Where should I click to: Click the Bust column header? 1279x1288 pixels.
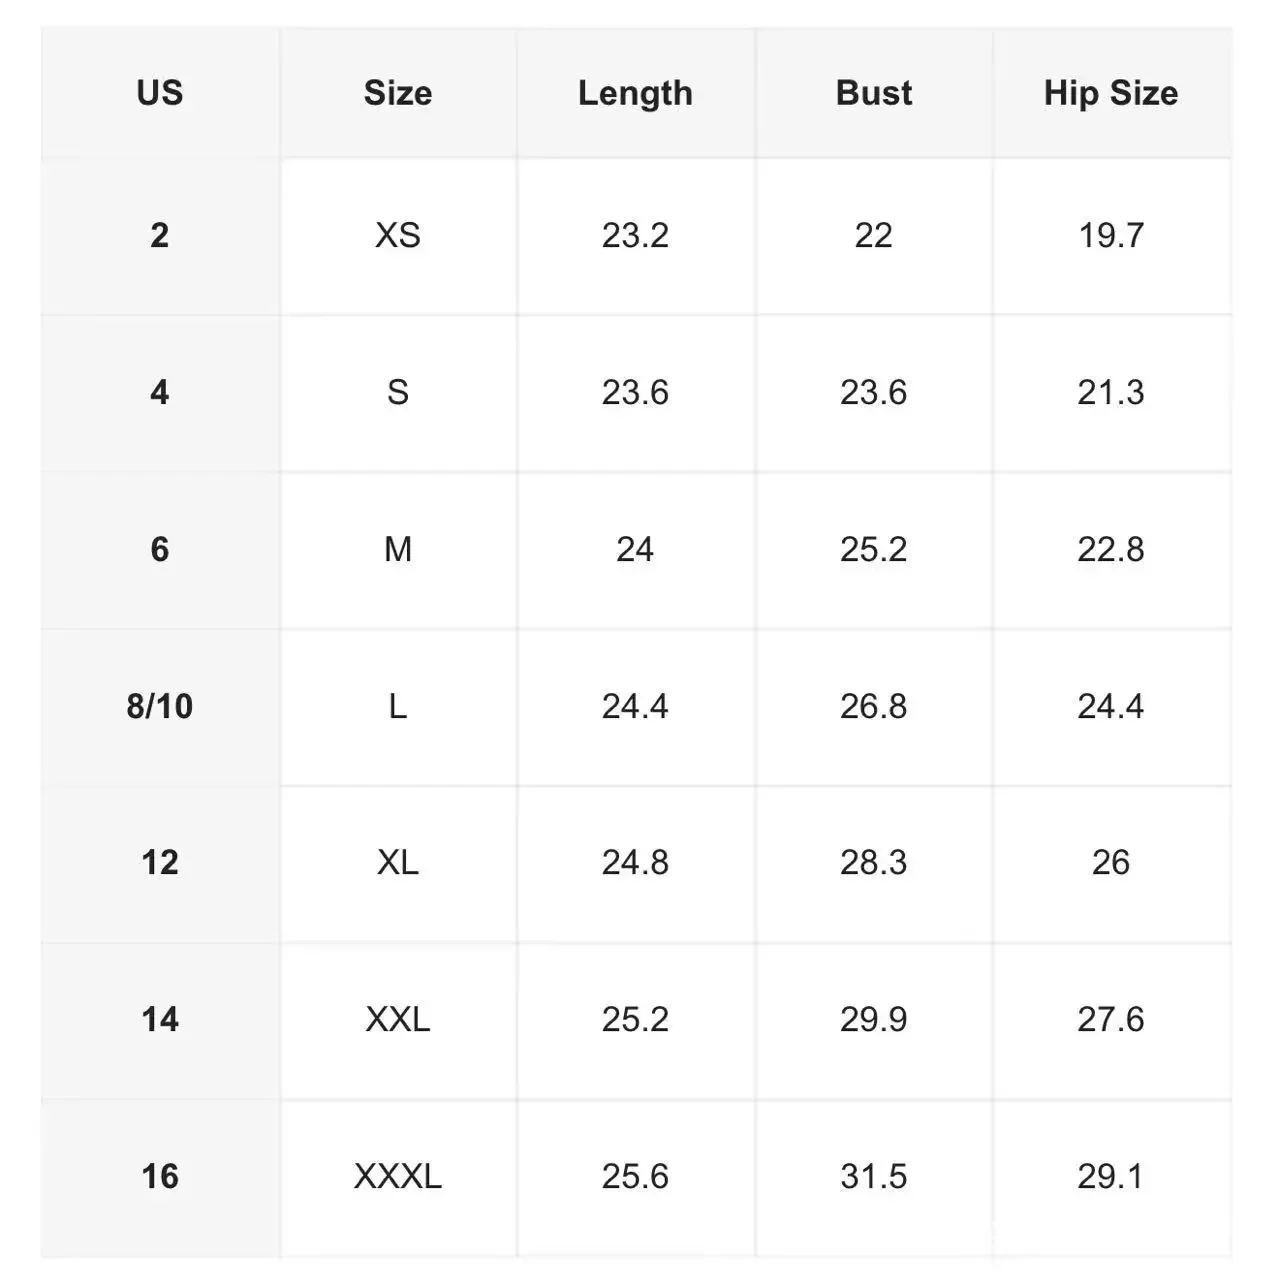click(873, 93)
